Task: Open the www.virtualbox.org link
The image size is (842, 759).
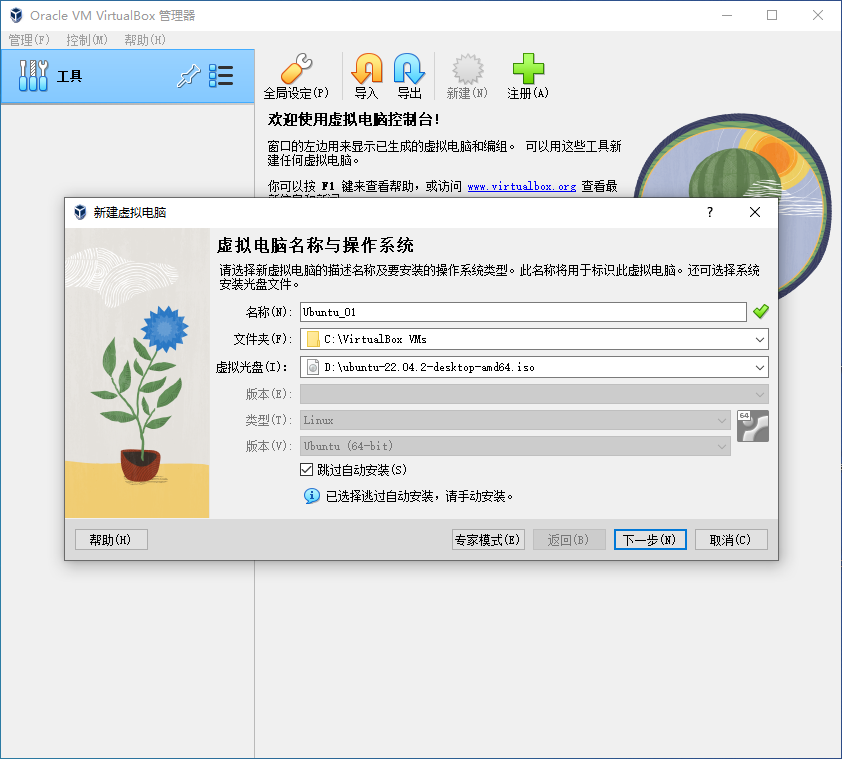Action: [x=521, y=186]
